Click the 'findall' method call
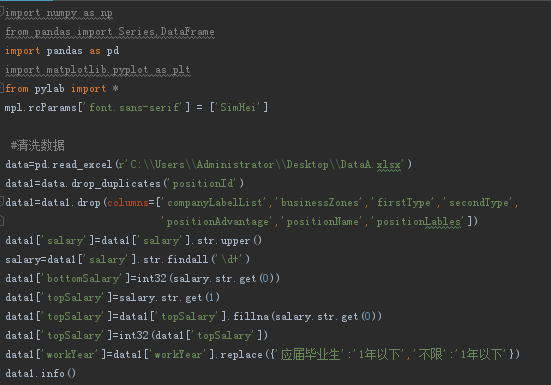 [x=187, y=259]
